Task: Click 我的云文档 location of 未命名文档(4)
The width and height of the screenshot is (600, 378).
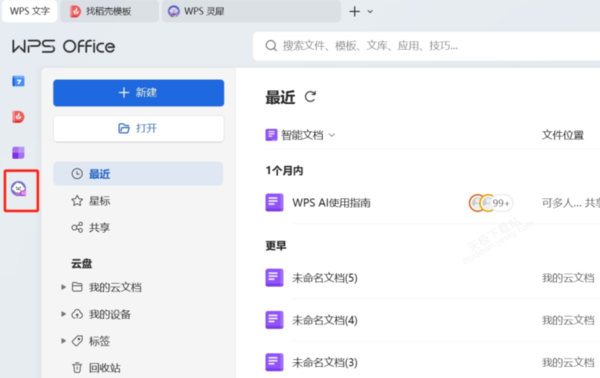Action: [568, 320]
